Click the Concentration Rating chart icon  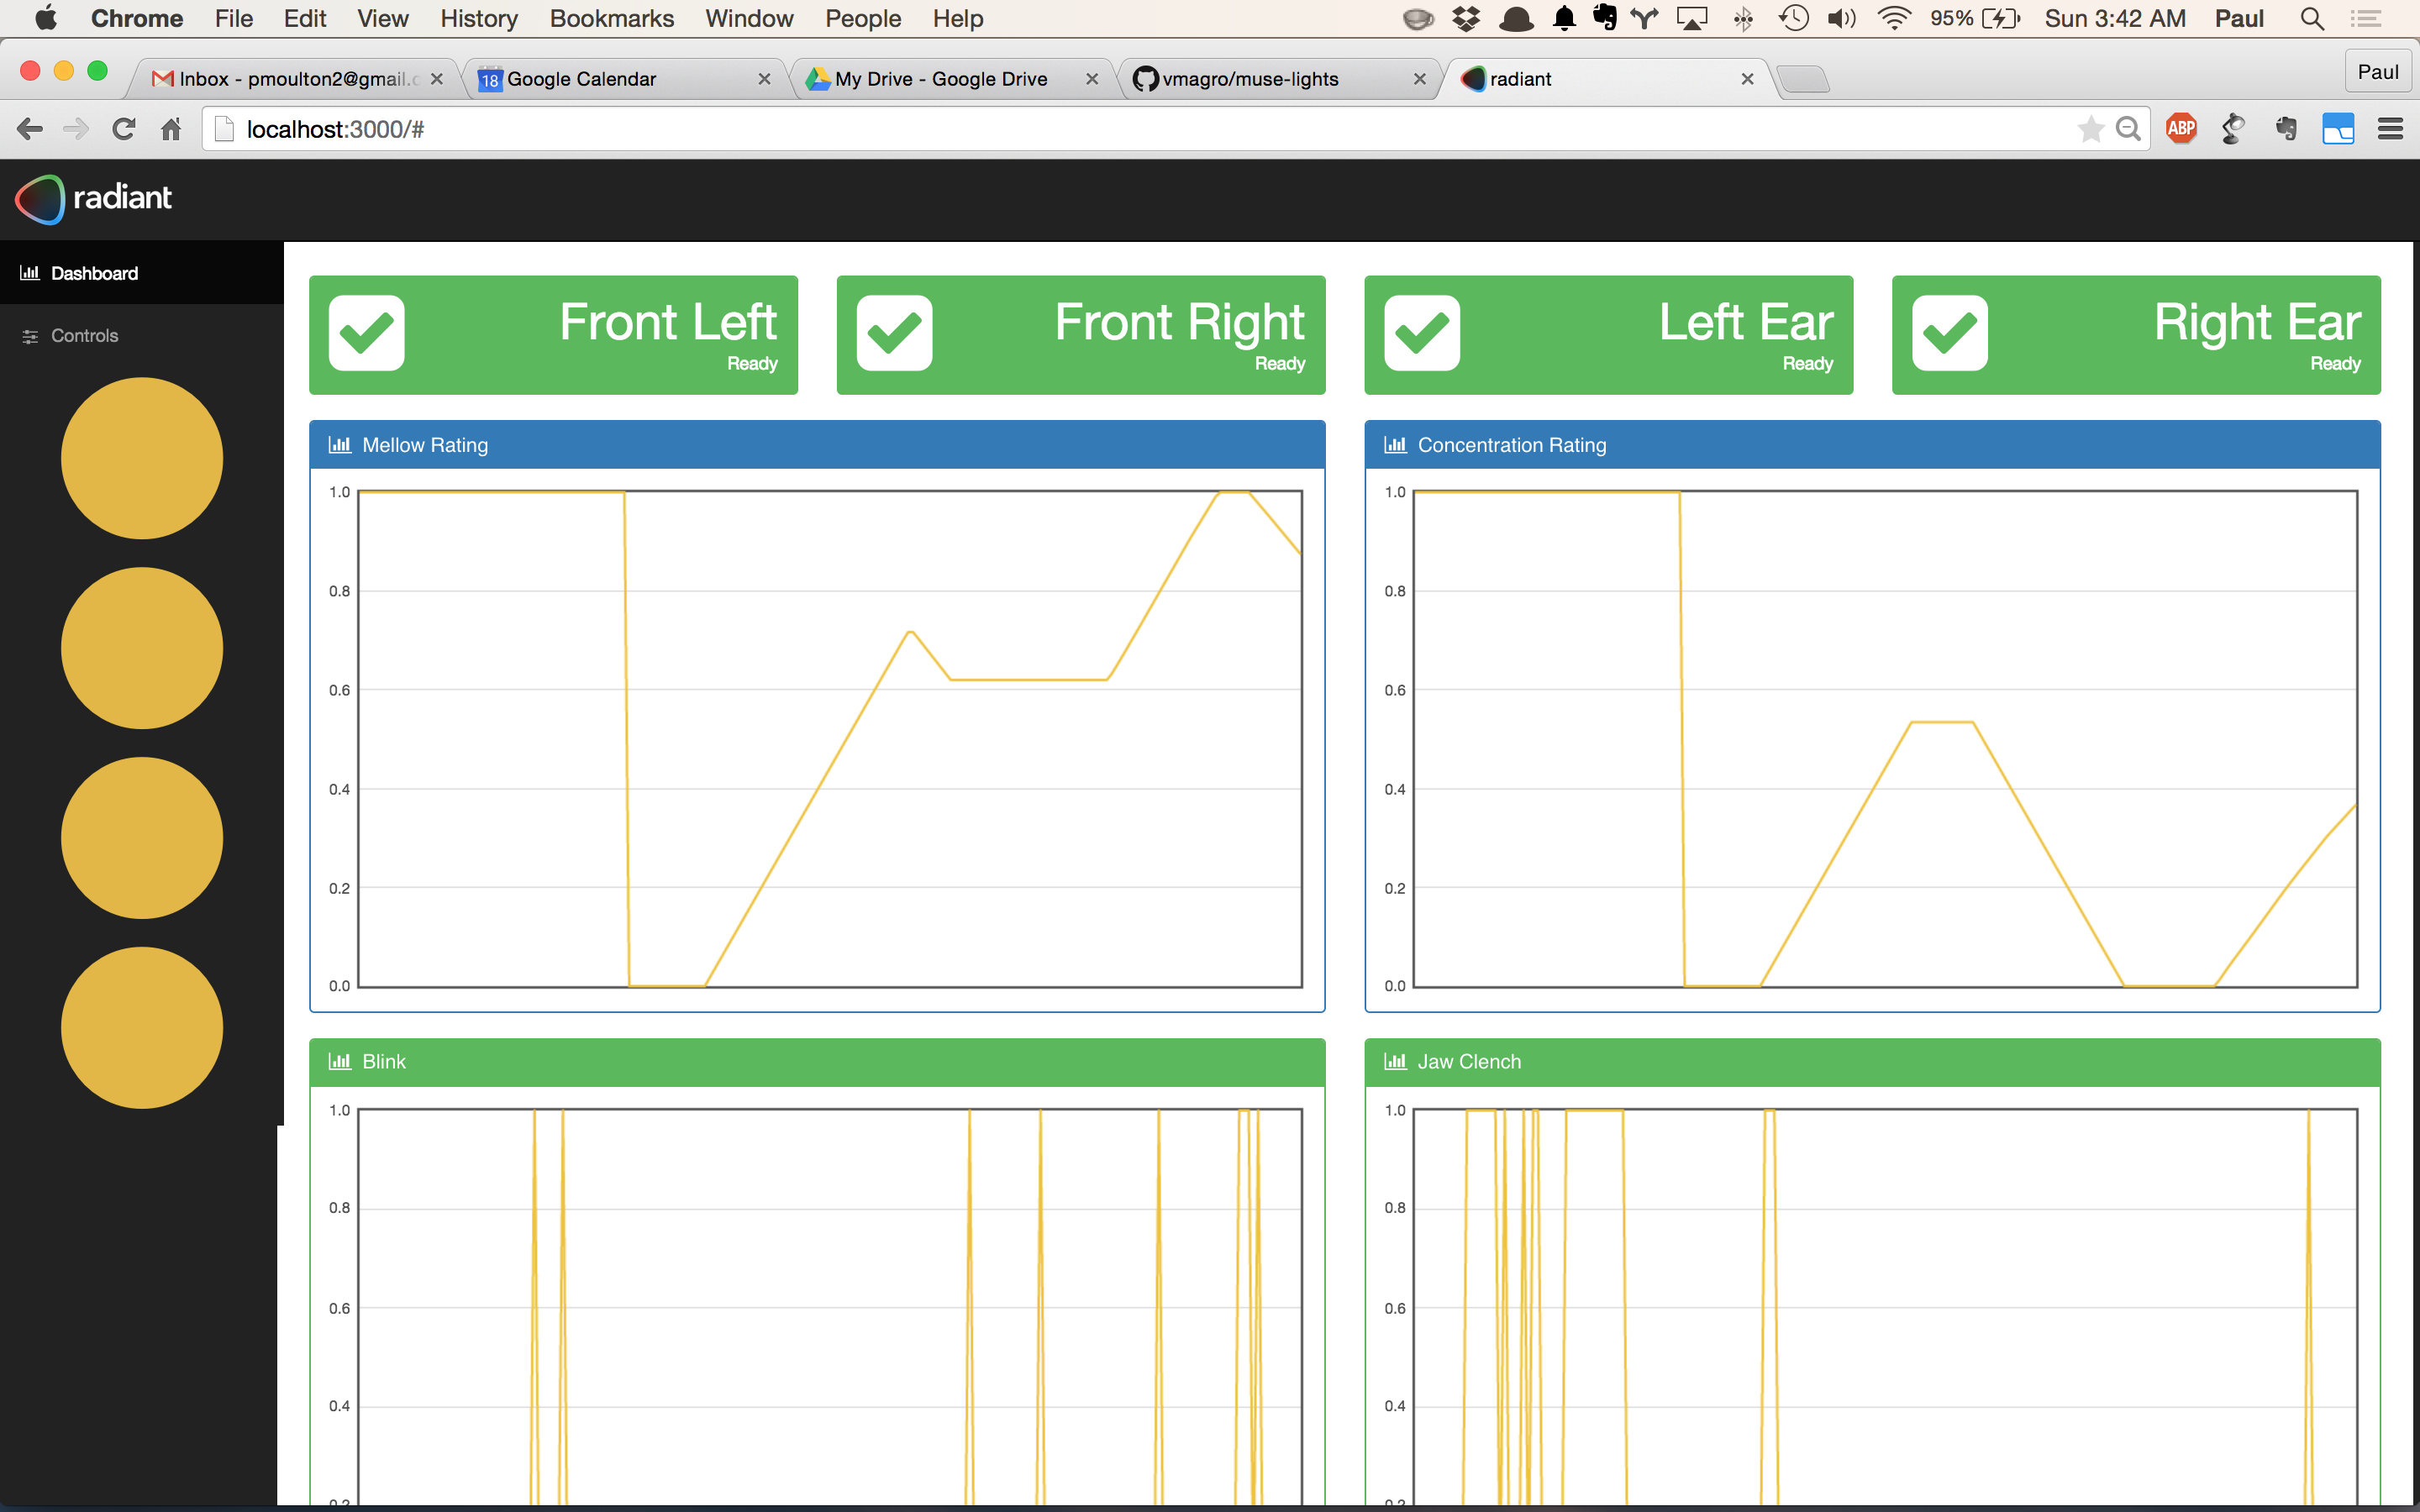[x=1395, y=445]
